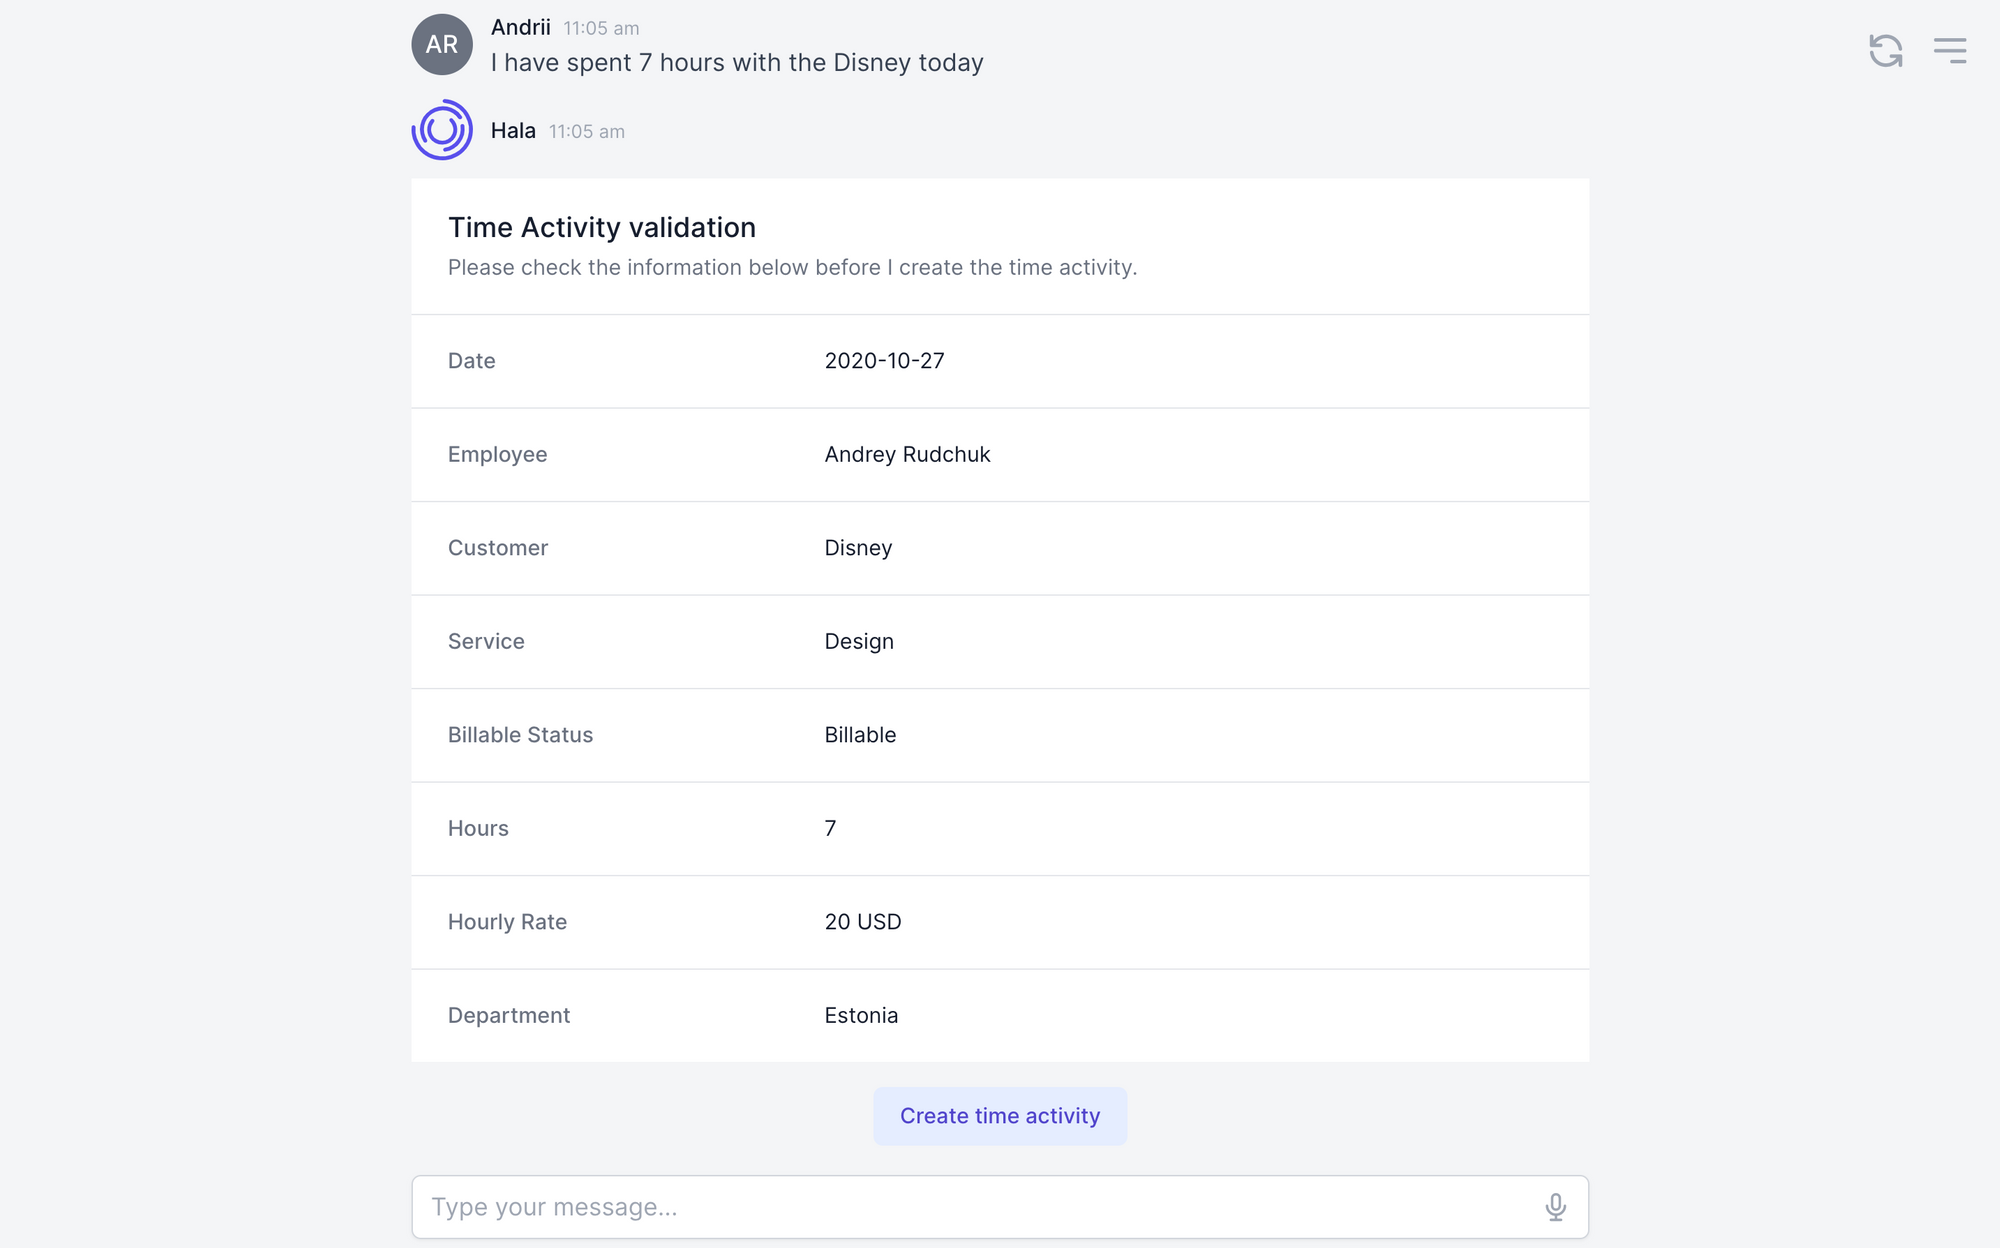Click the Hala bot logo avatar
Image resolution: width=2000 pixels, height=1248 pixels.
pos(442,130)
